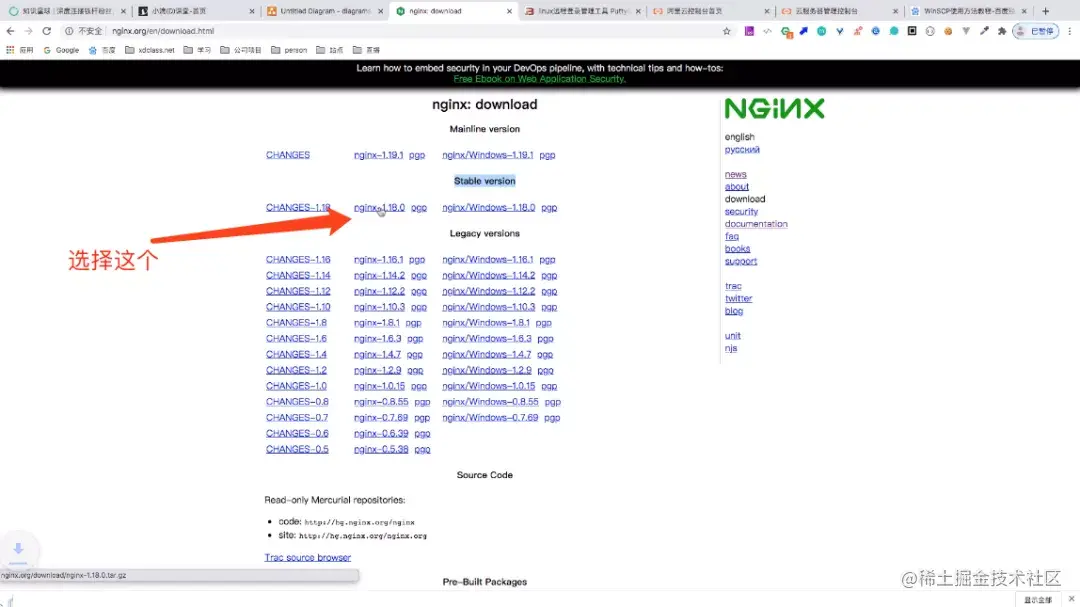The width and height of the screenshot is (1080, 607).
Task: Open a new browser tab
Action: coord(1046,11)
